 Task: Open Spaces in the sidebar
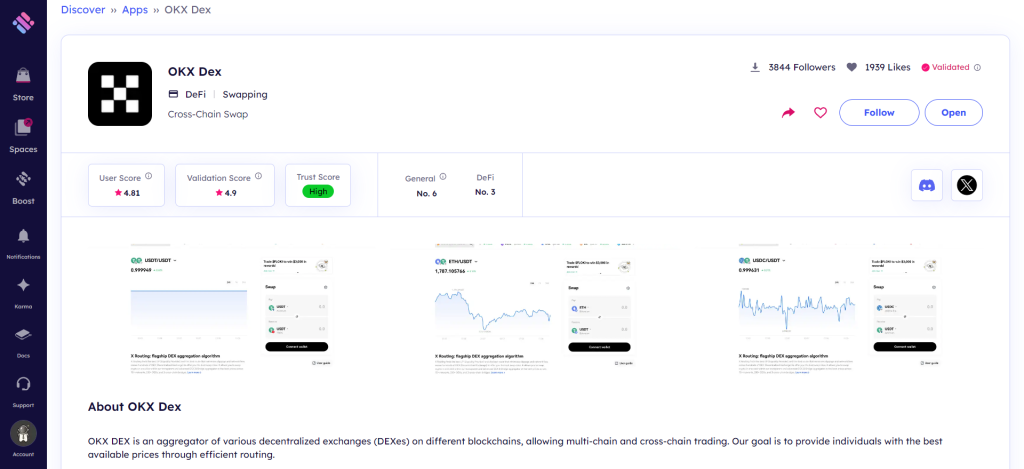pyautogui.click(x=23, y=128)
